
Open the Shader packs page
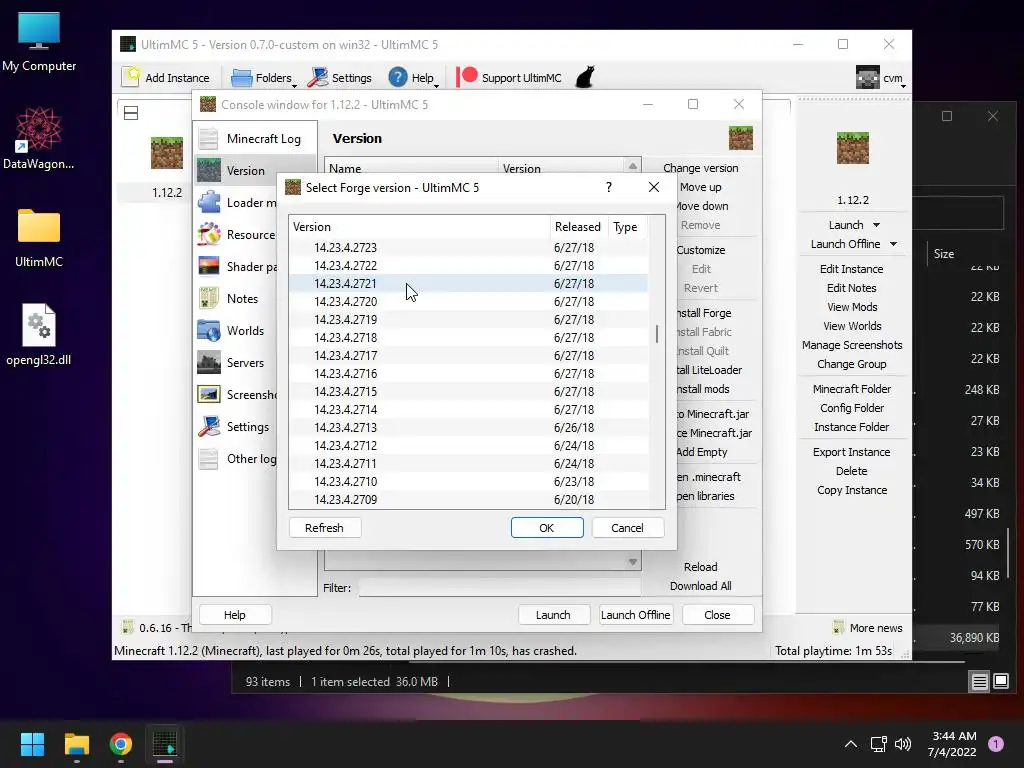tap(236, 266)
